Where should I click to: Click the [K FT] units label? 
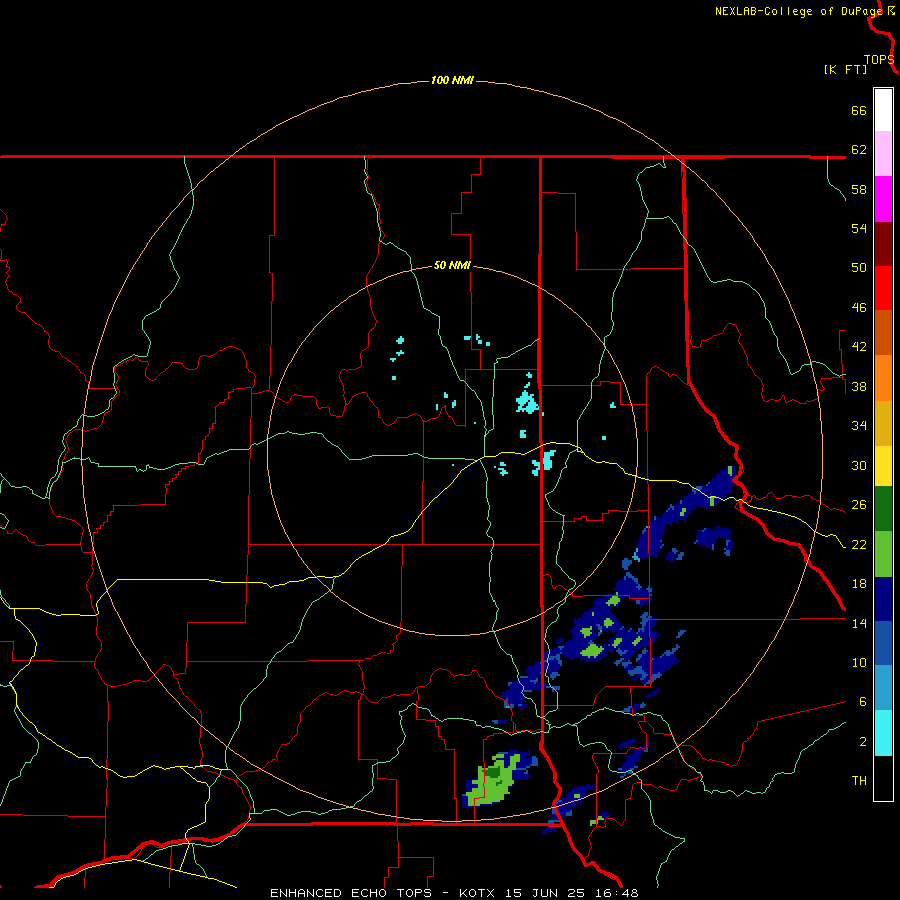point(845,69)
